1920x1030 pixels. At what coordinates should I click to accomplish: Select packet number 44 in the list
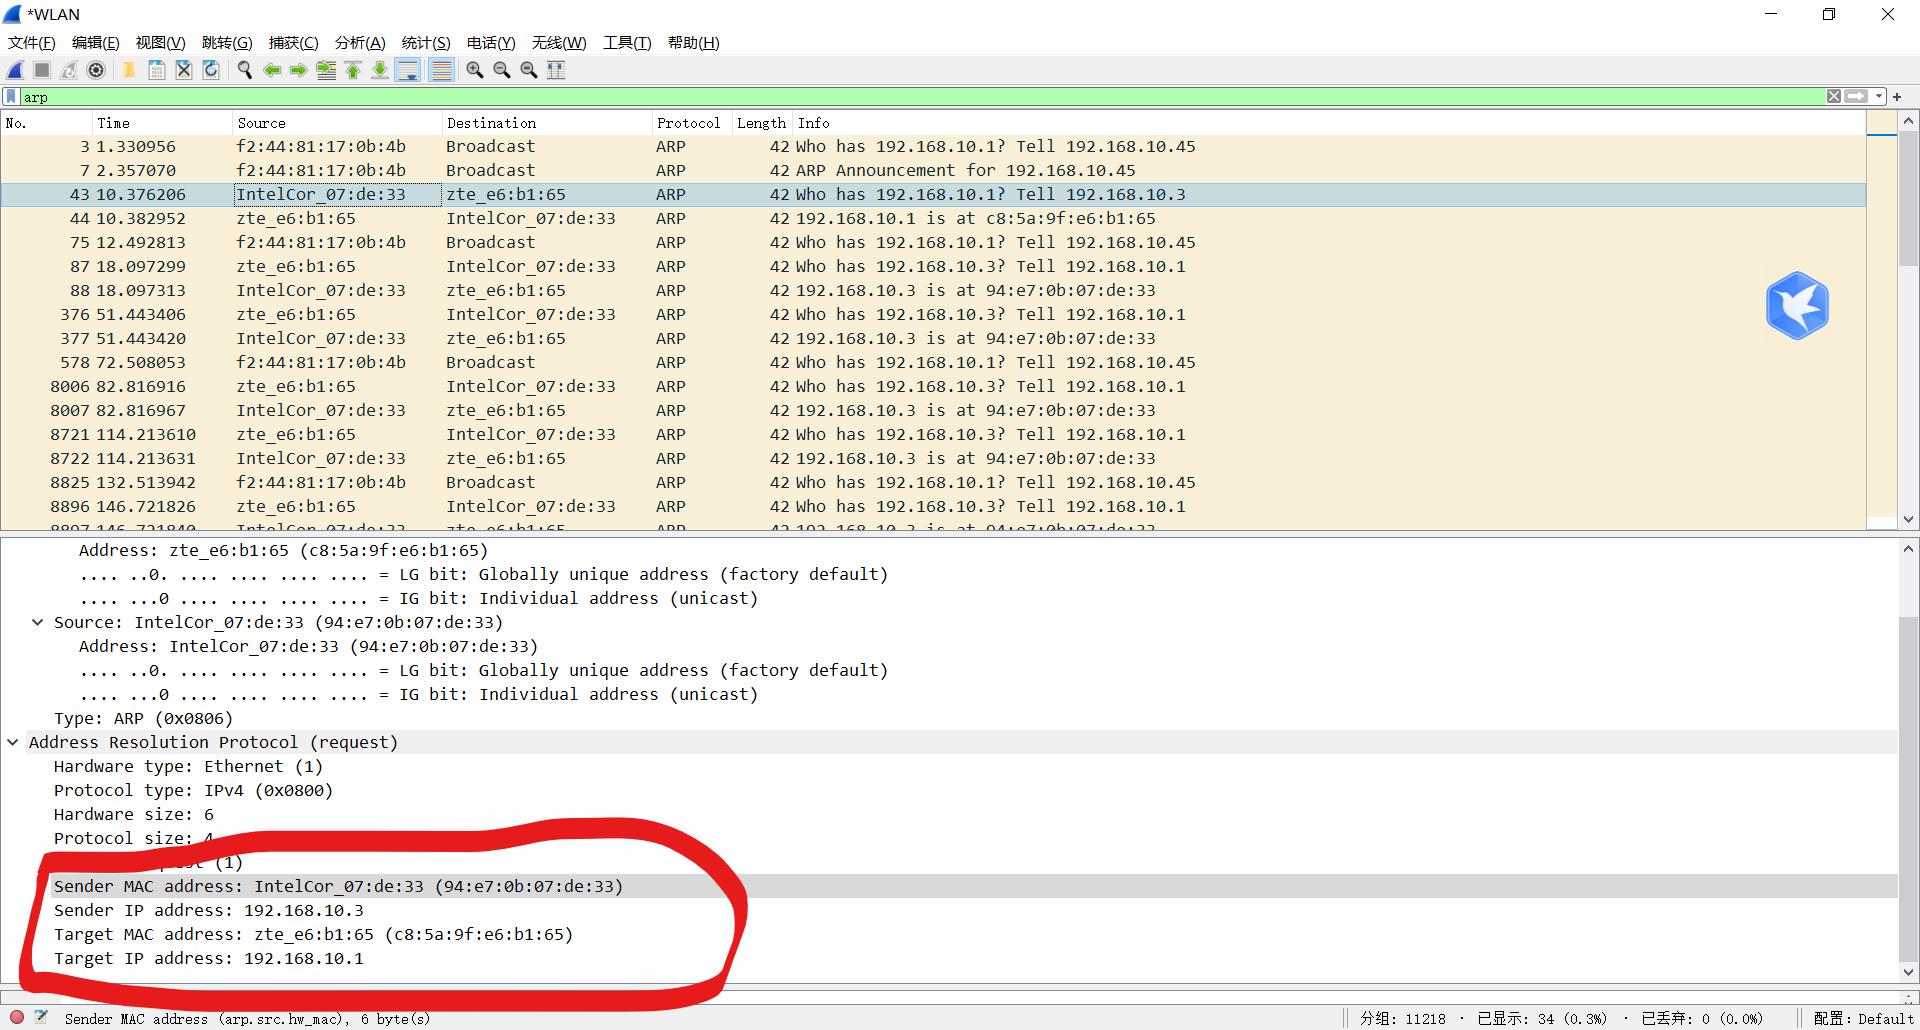pos(400,218)
